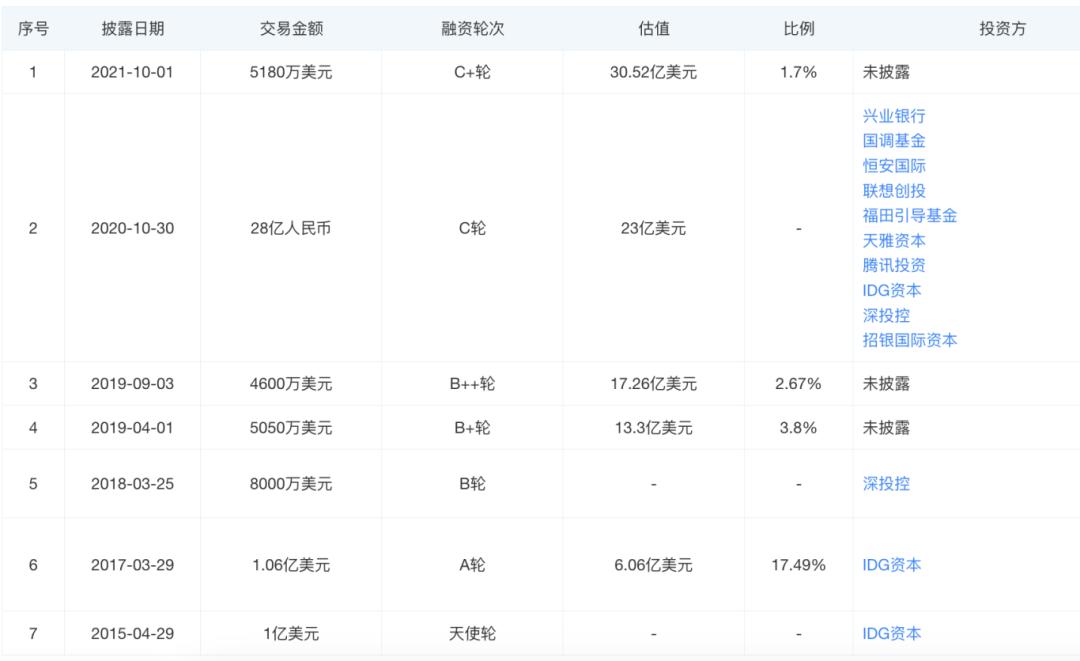The width and height of the screenshot is (1080, 661).
Task: Open the 兴业银行 investor link
Action: click(894, 116)
